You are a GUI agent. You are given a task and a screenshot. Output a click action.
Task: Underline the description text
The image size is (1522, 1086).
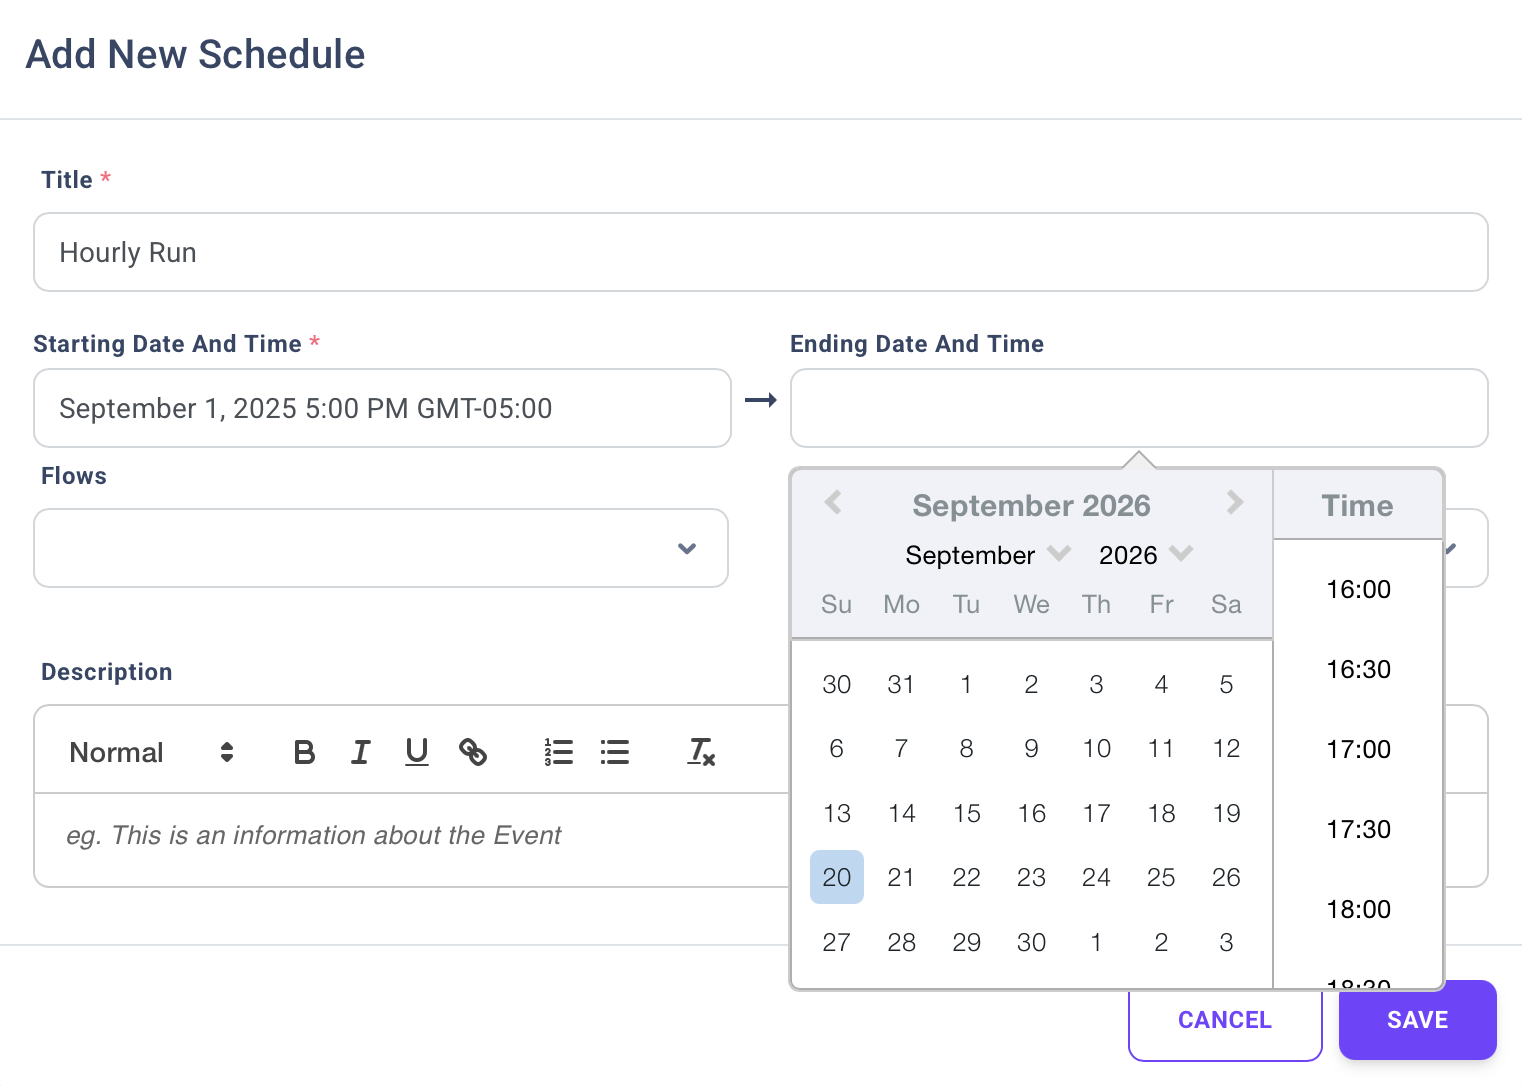point(417,752)
